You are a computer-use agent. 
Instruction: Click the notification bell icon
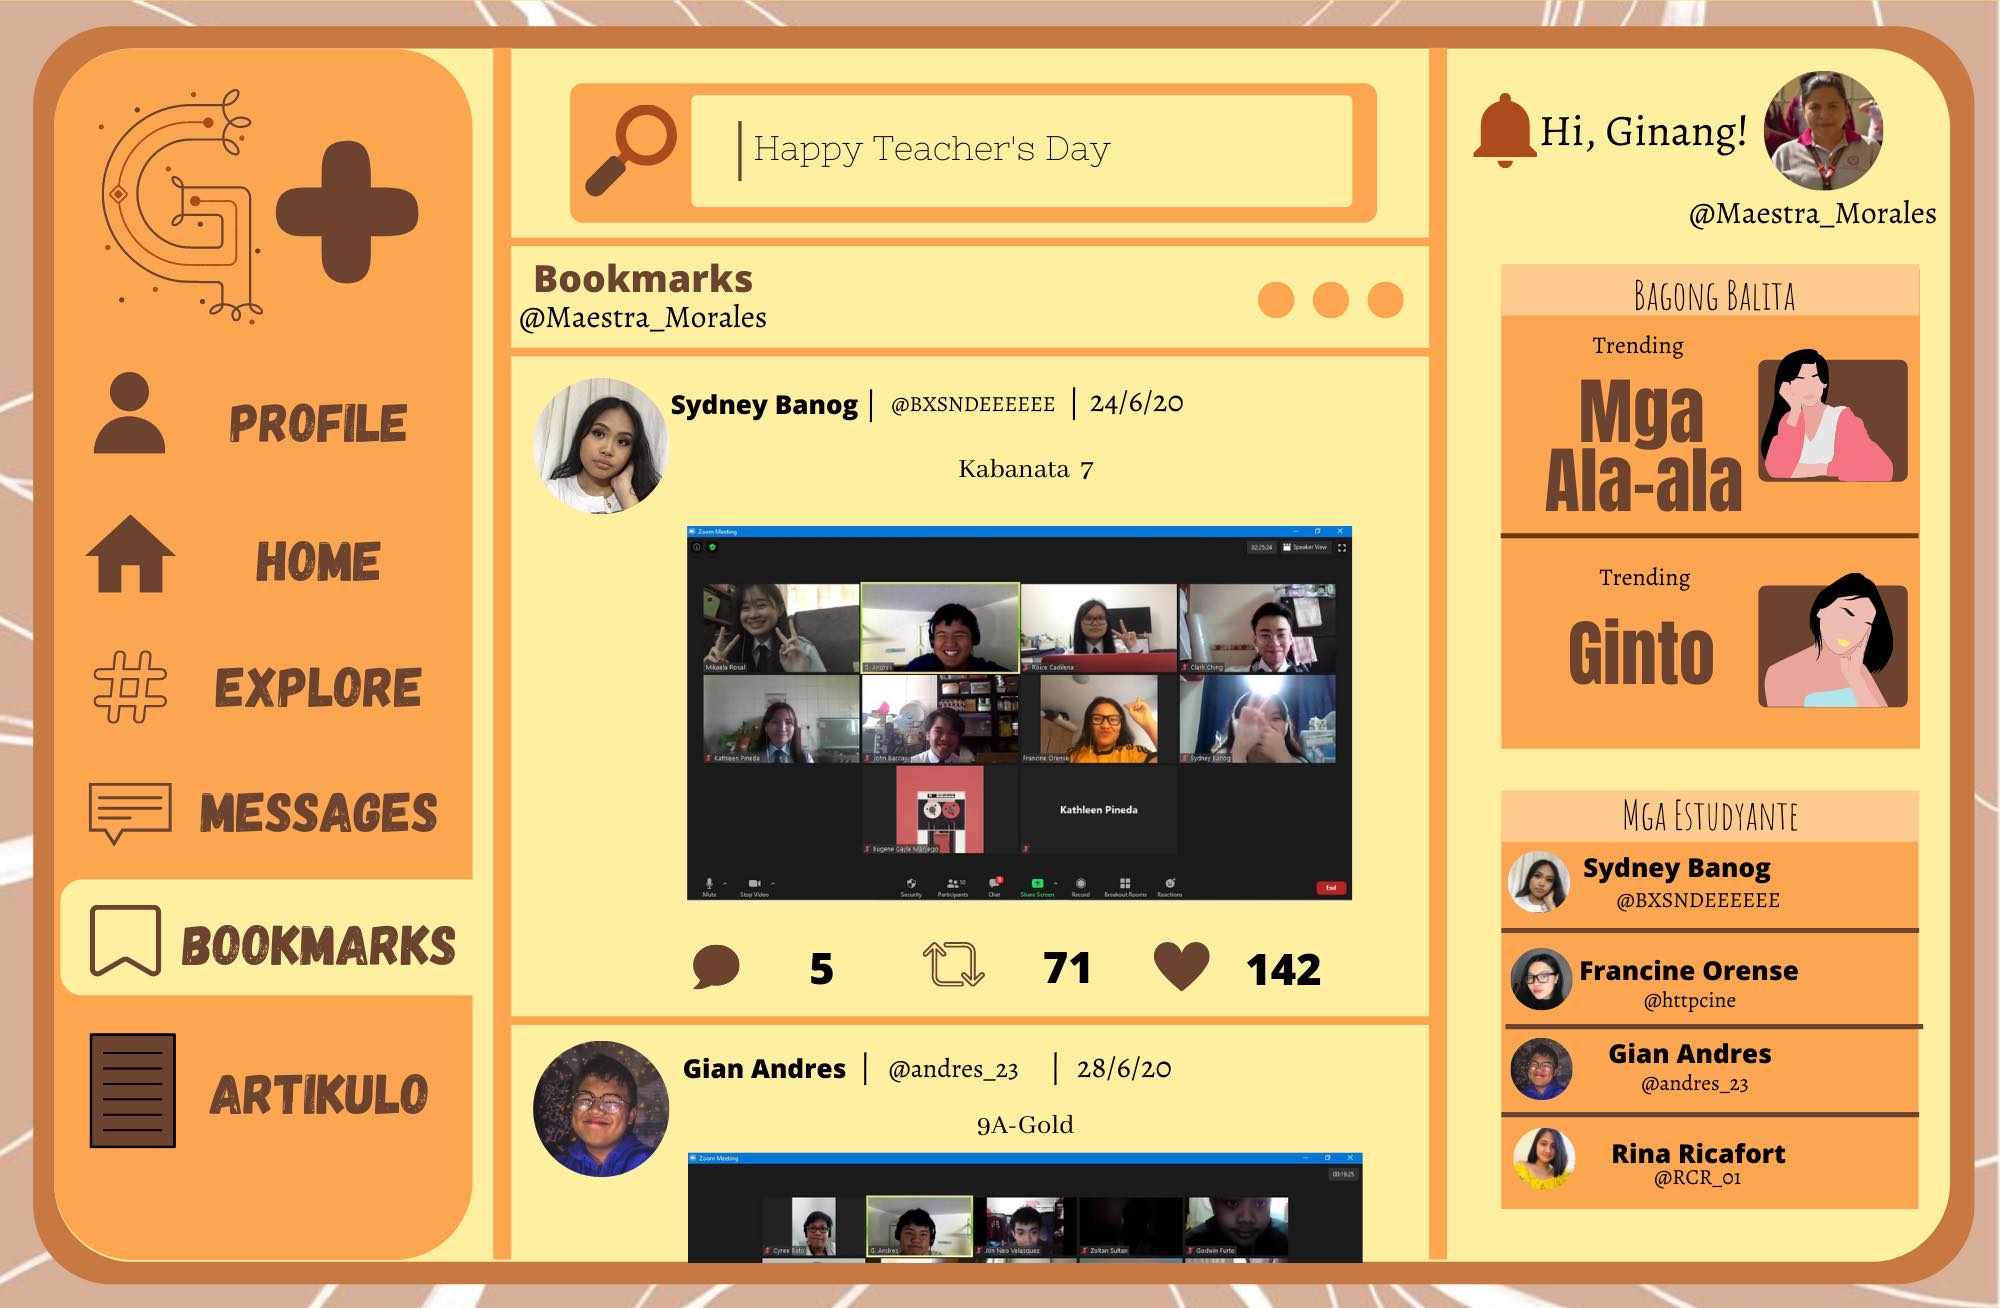[x=1503, y=132]
